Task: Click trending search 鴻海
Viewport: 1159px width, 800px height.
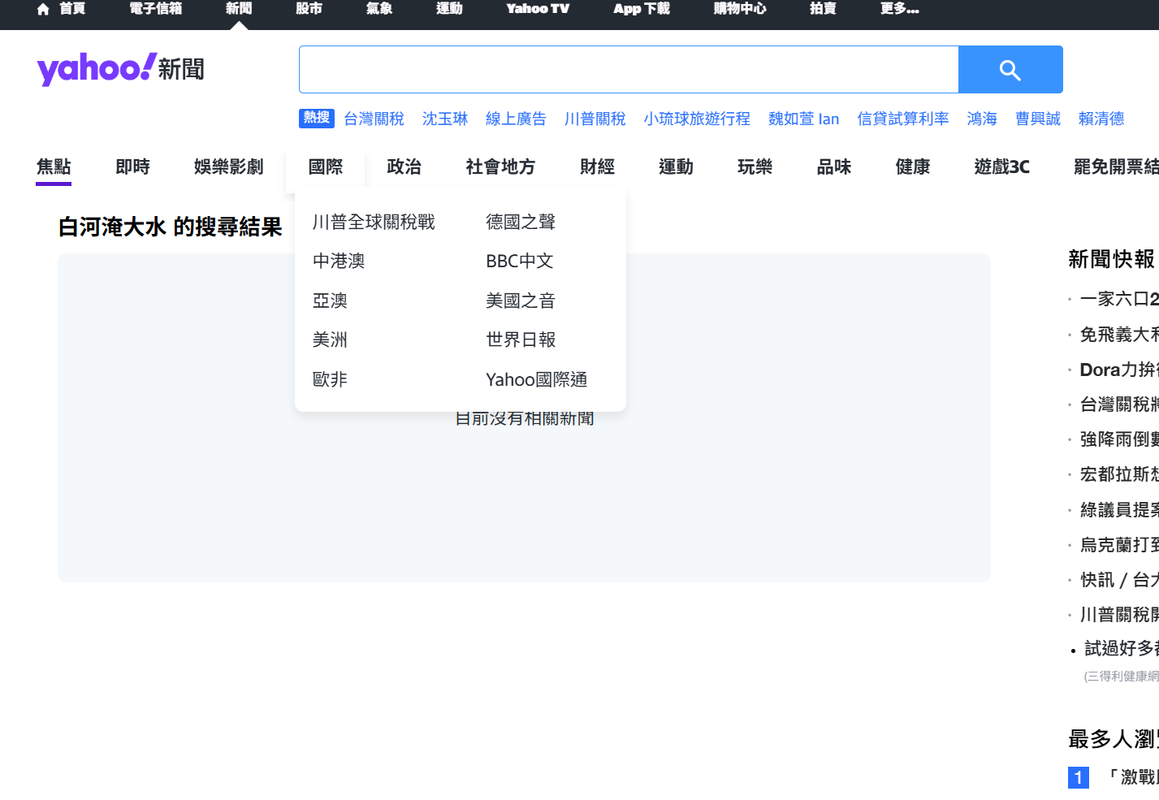Action: (x=982, y=118)
